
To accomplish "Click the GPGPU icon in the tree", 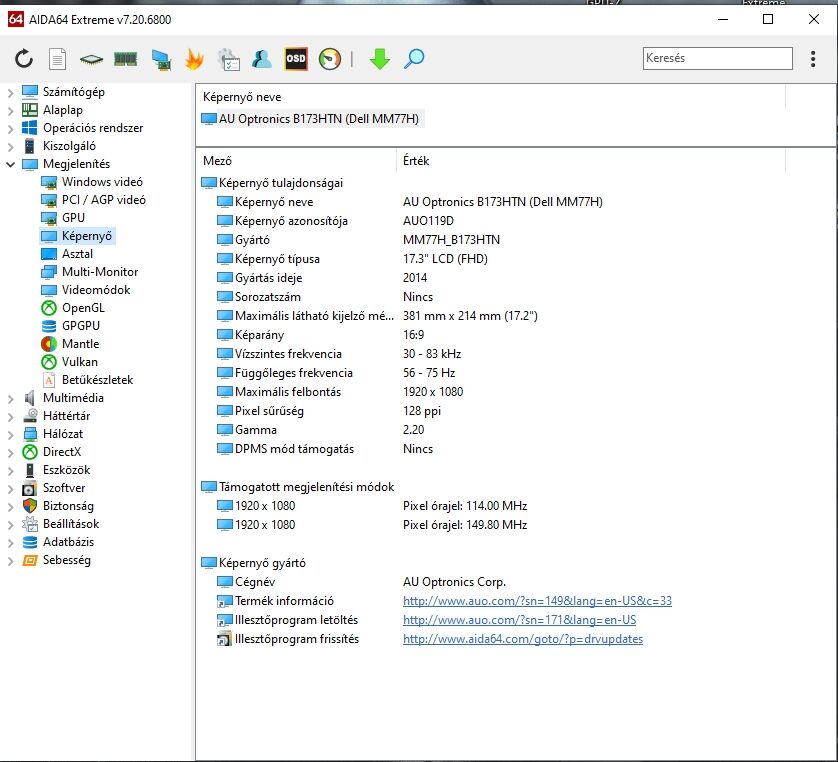I will click(49, 326).
